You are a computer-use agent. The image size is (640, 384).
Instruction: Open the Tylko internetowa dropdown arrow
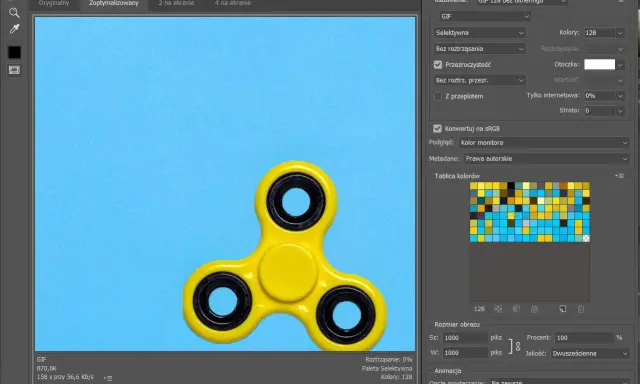[x=620, y=96]
